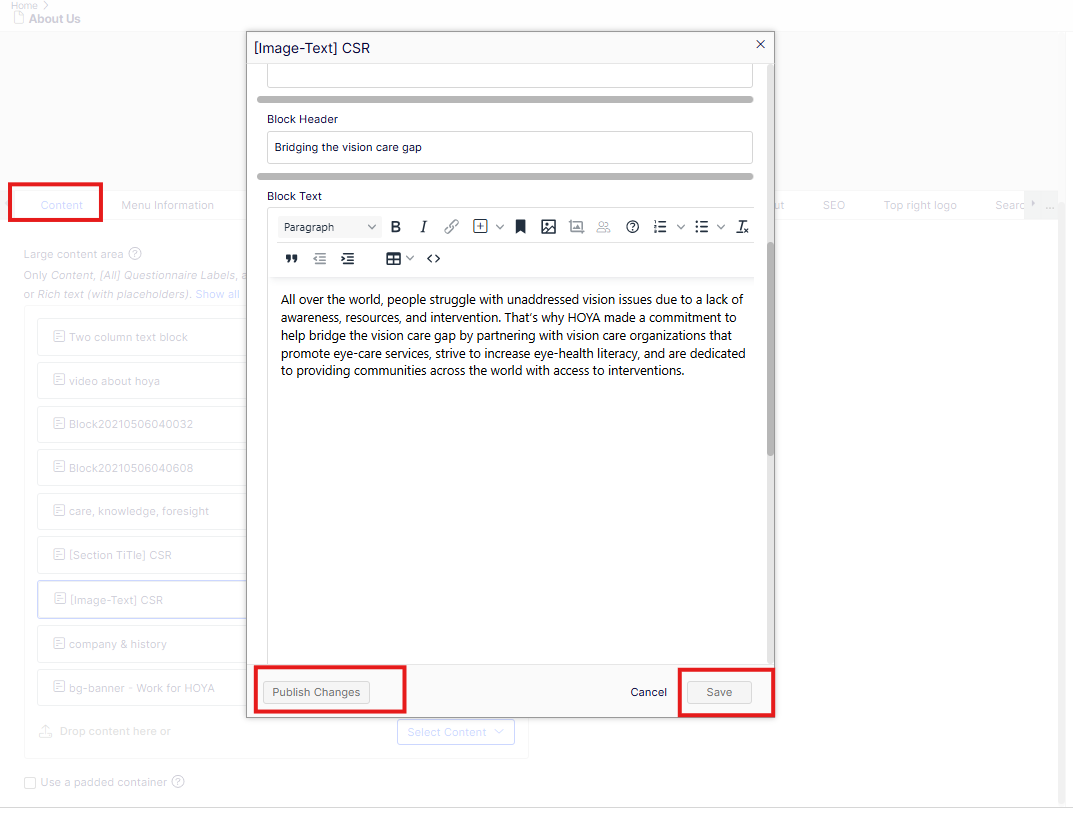This screenshot has width=1073, height=816.
Task: Switch to the Menu Information tab
Action: pyautogui.click(x=167, y=205)
